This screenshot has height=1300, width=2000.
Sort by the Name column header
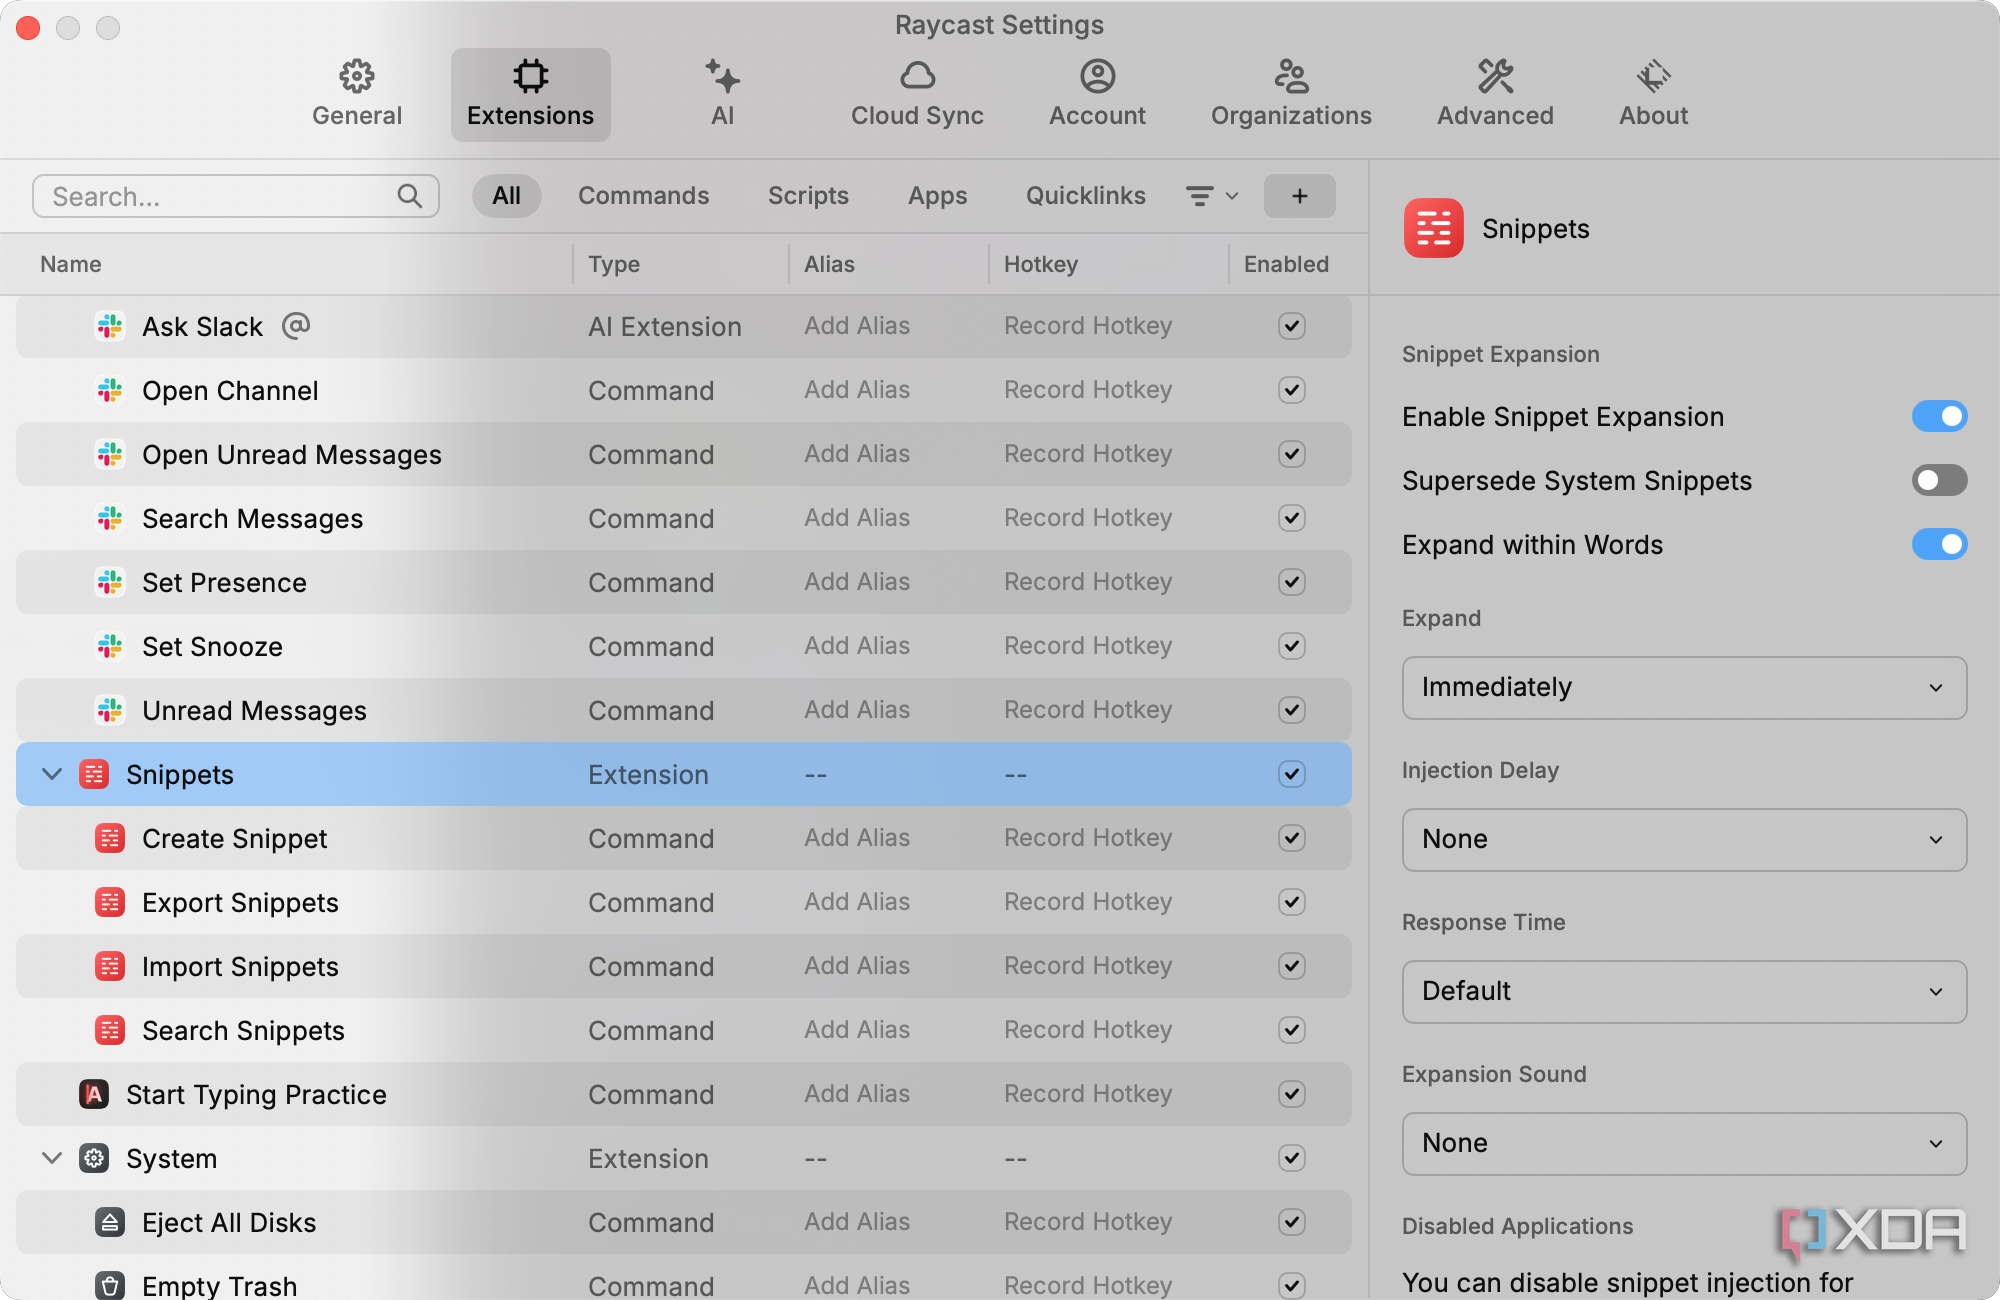tap(71, 264)
